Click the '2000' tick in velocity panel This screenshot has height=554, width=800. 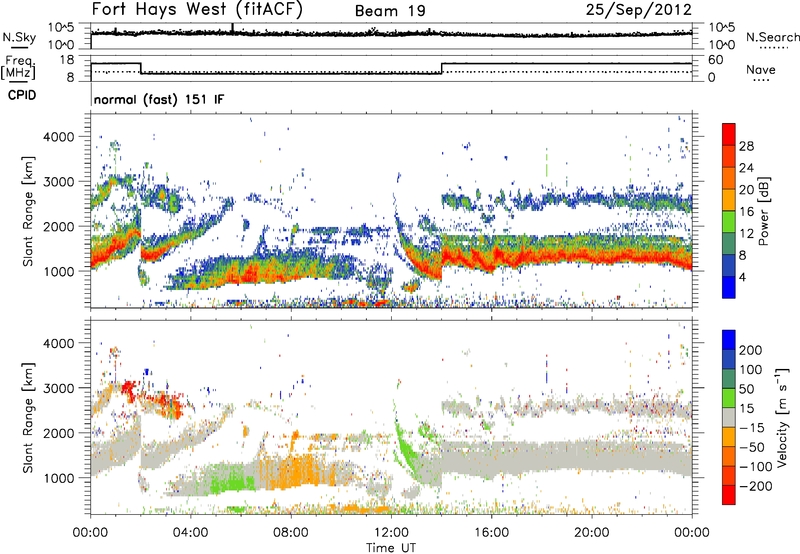coord(59,433)
